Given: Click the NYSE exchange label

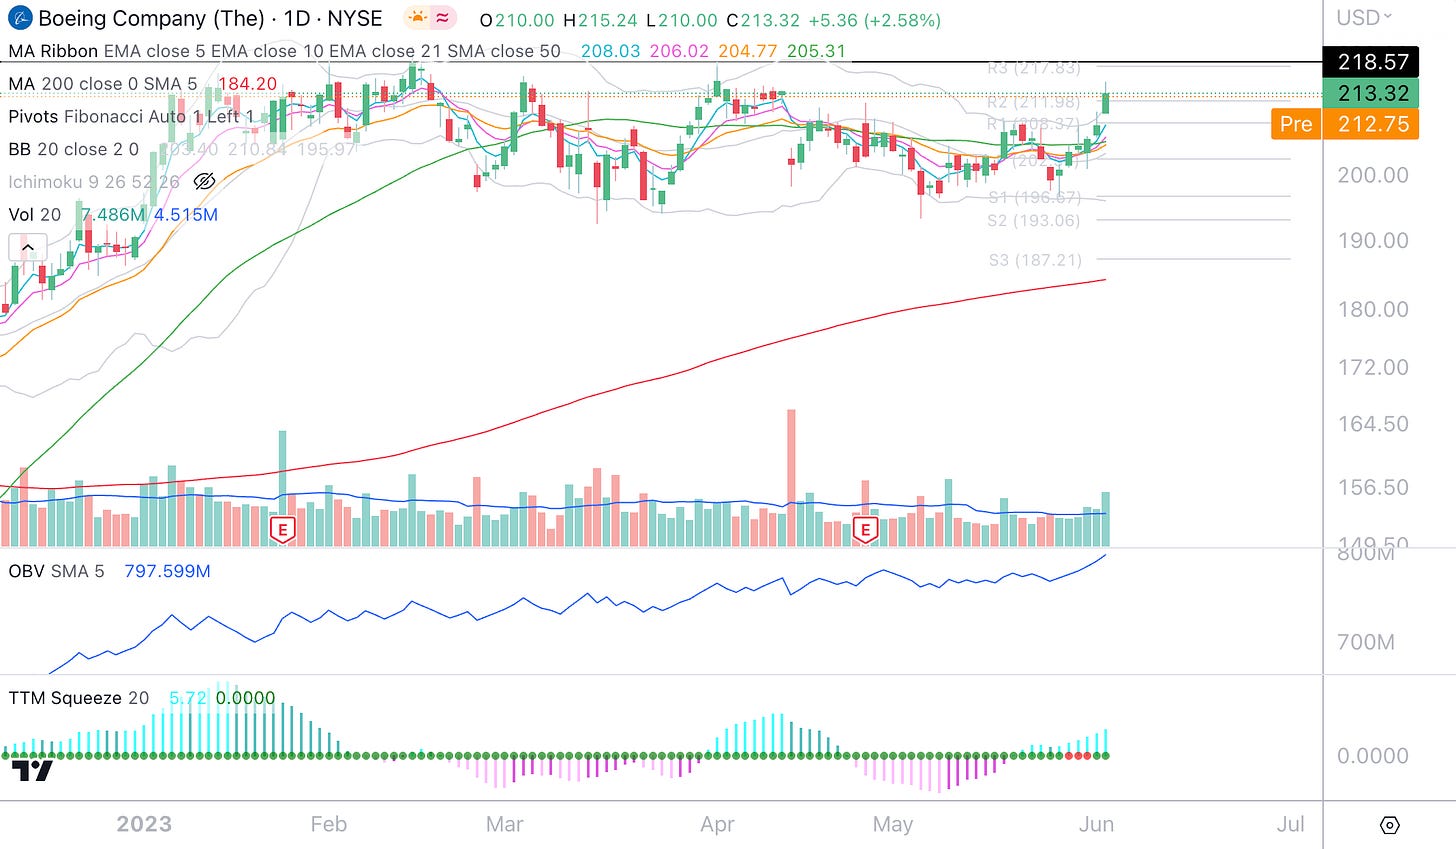Looking at the screenshot, I should point(355,18).
